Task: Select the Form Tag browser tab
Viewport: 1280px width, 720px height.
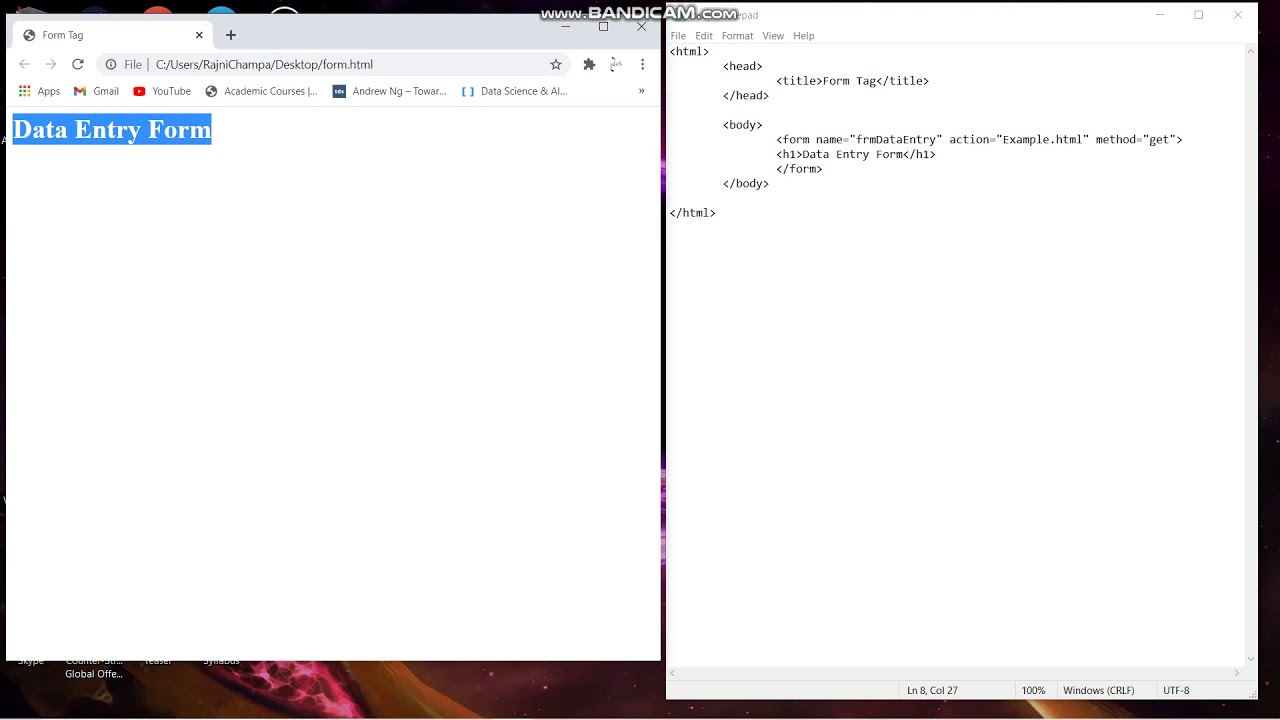Action: pos(112,35)
